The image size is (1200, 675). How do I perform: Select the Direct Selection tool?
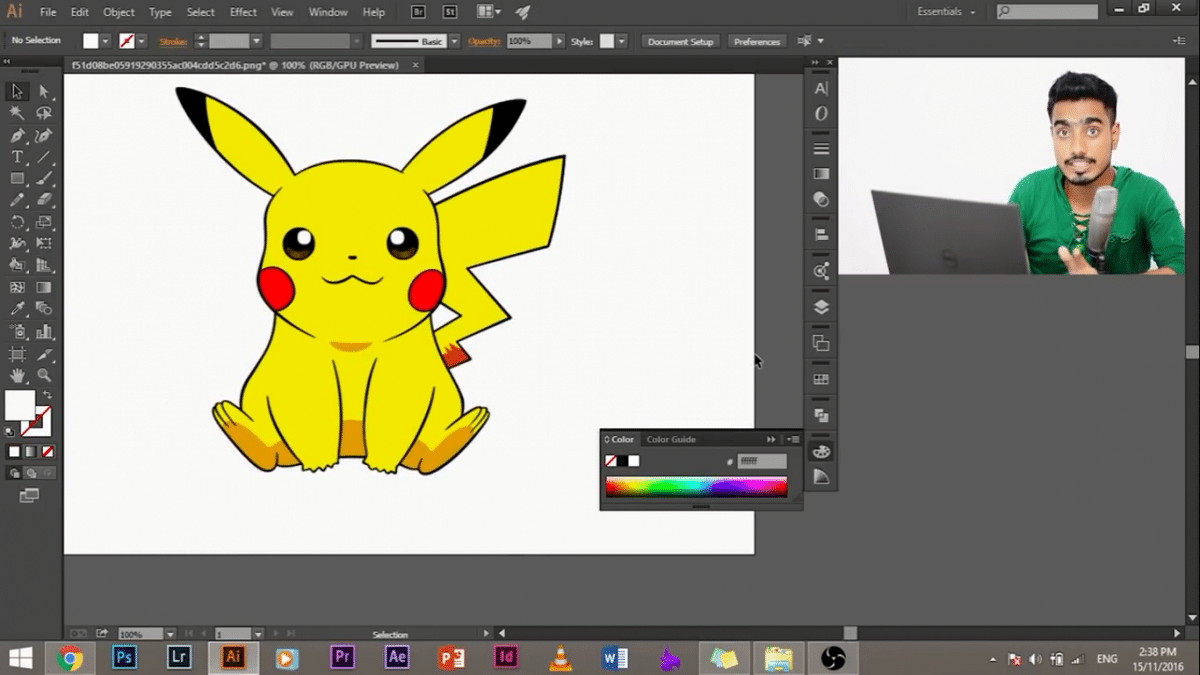(44, 91)
